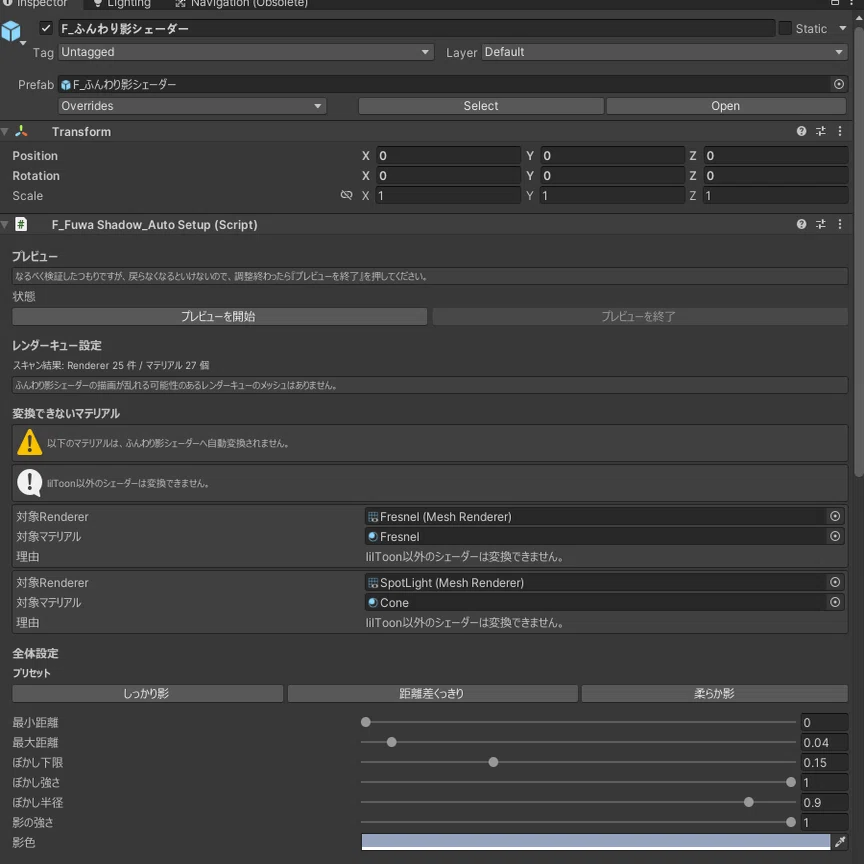The image size is (864, 864).
Task: Apply the 距離差くっきり preset
Action: (432, 693)
